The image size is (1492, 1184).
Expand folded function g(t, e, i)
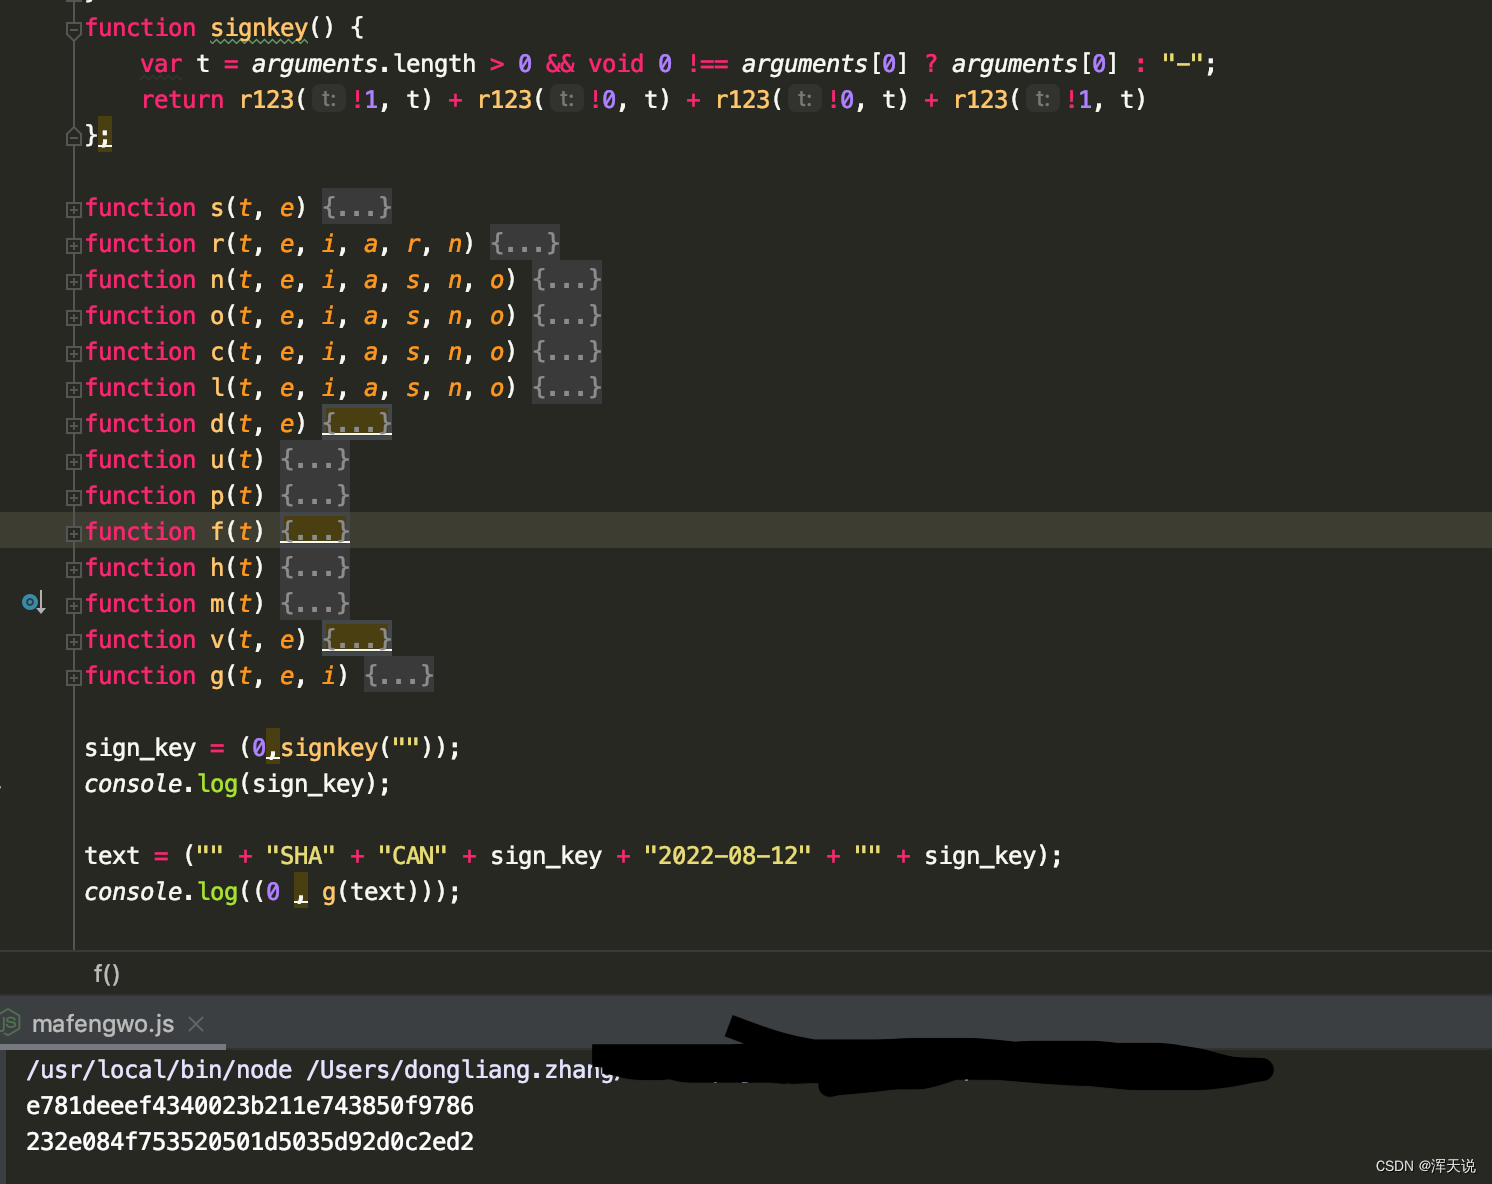pos(73,677)
